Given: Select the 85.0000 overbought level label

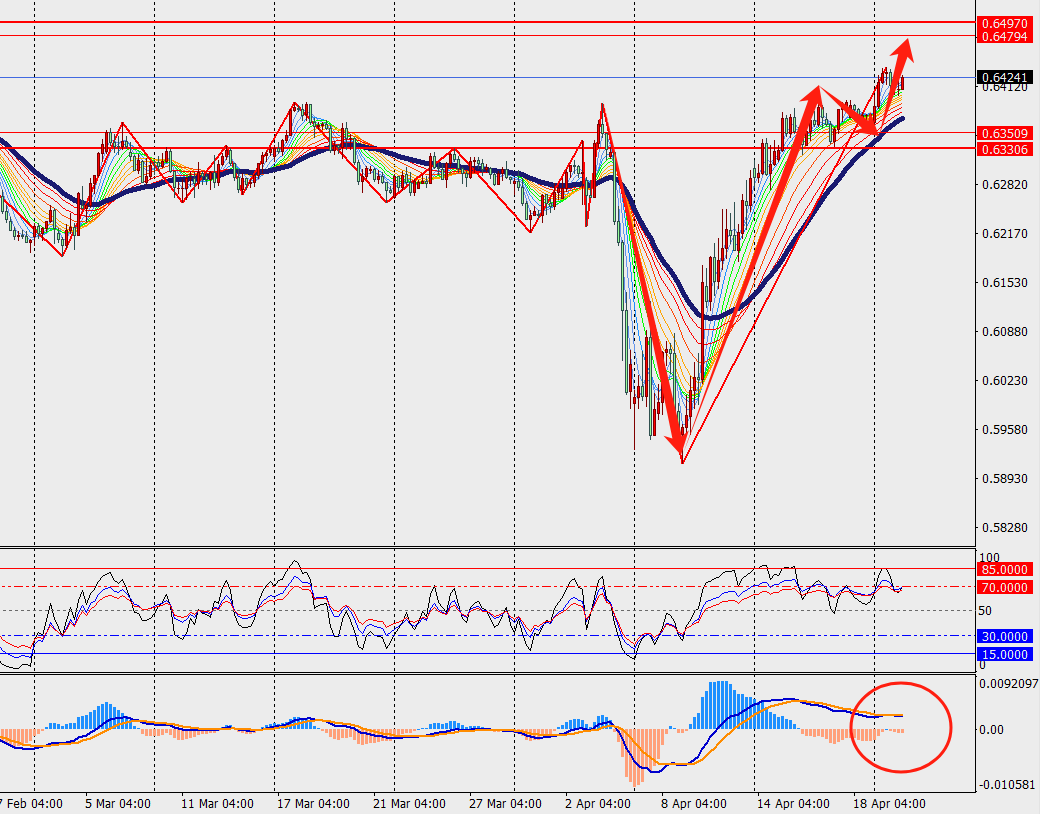Looking at the screenshot, I should (1005, 569).
